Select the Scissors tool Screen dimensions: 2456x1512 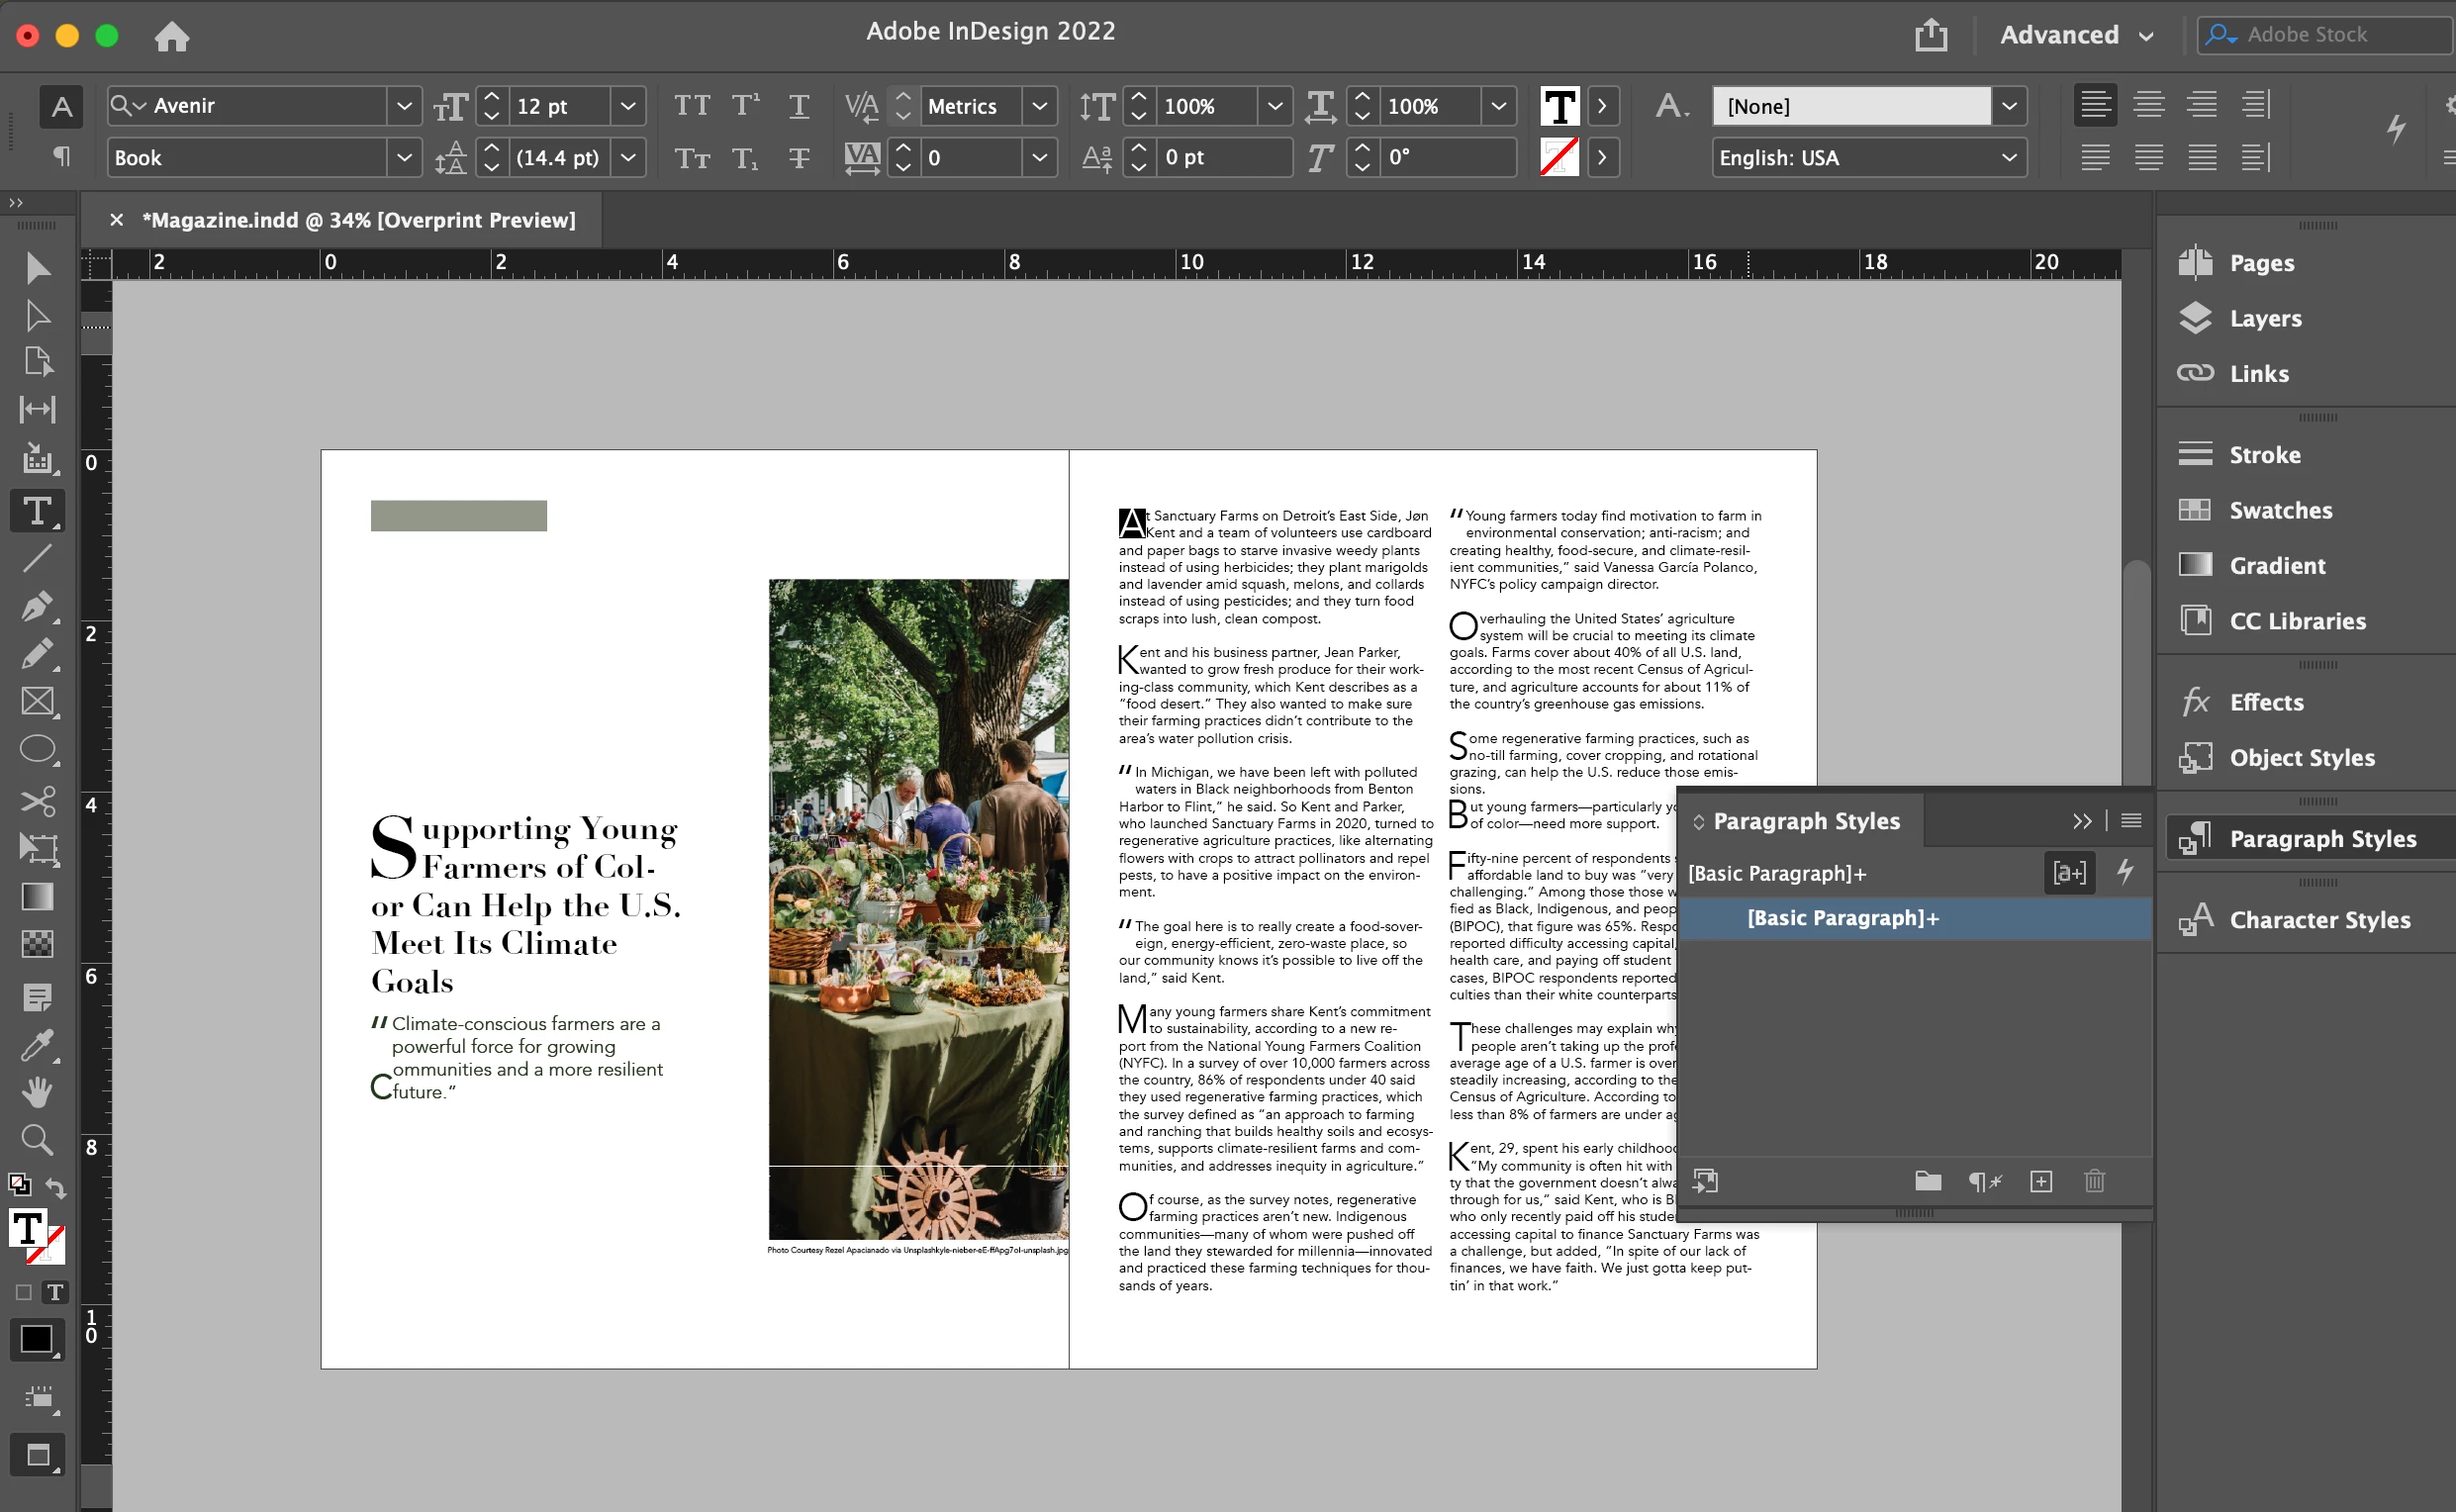pyautogui.click(x=37, y=801)
